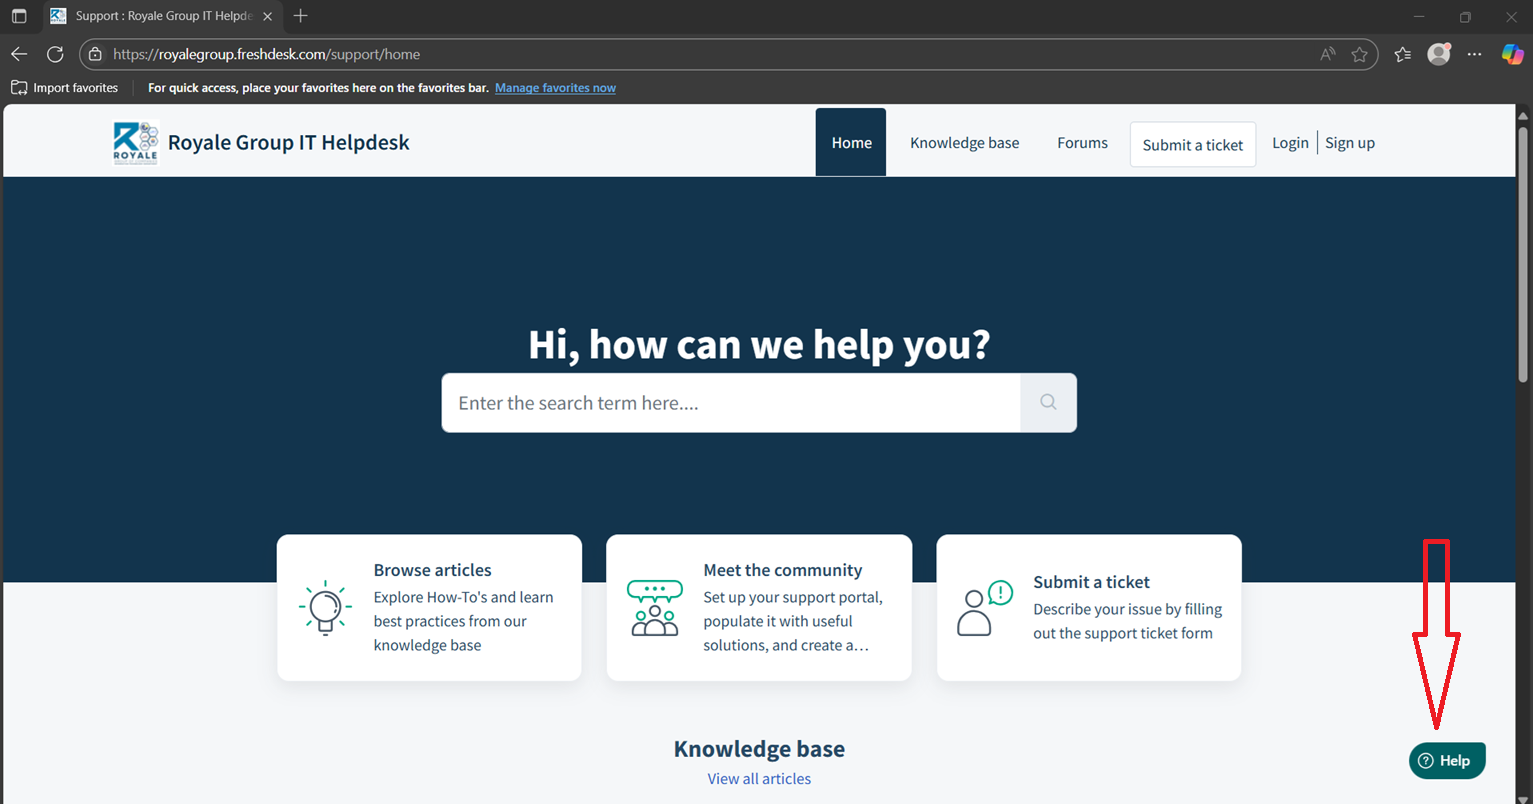The height and width of the screenshot is (804, 1533).
Task: Click Manage favorites now link
Action: [x=555, y=88]
